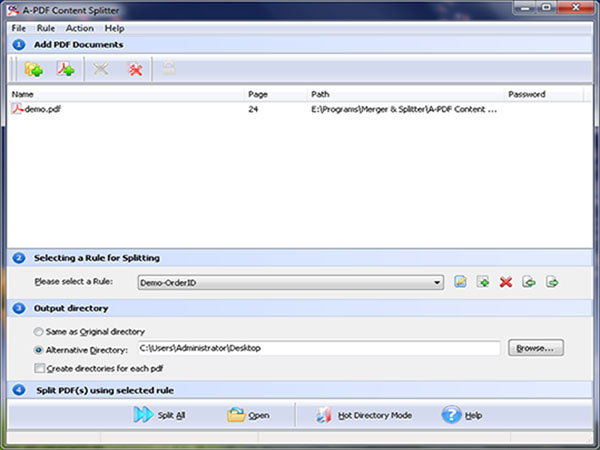Click the Export rule icon
Screen dimensions: 600x450
pyautogui.click(x=552, y=282)
